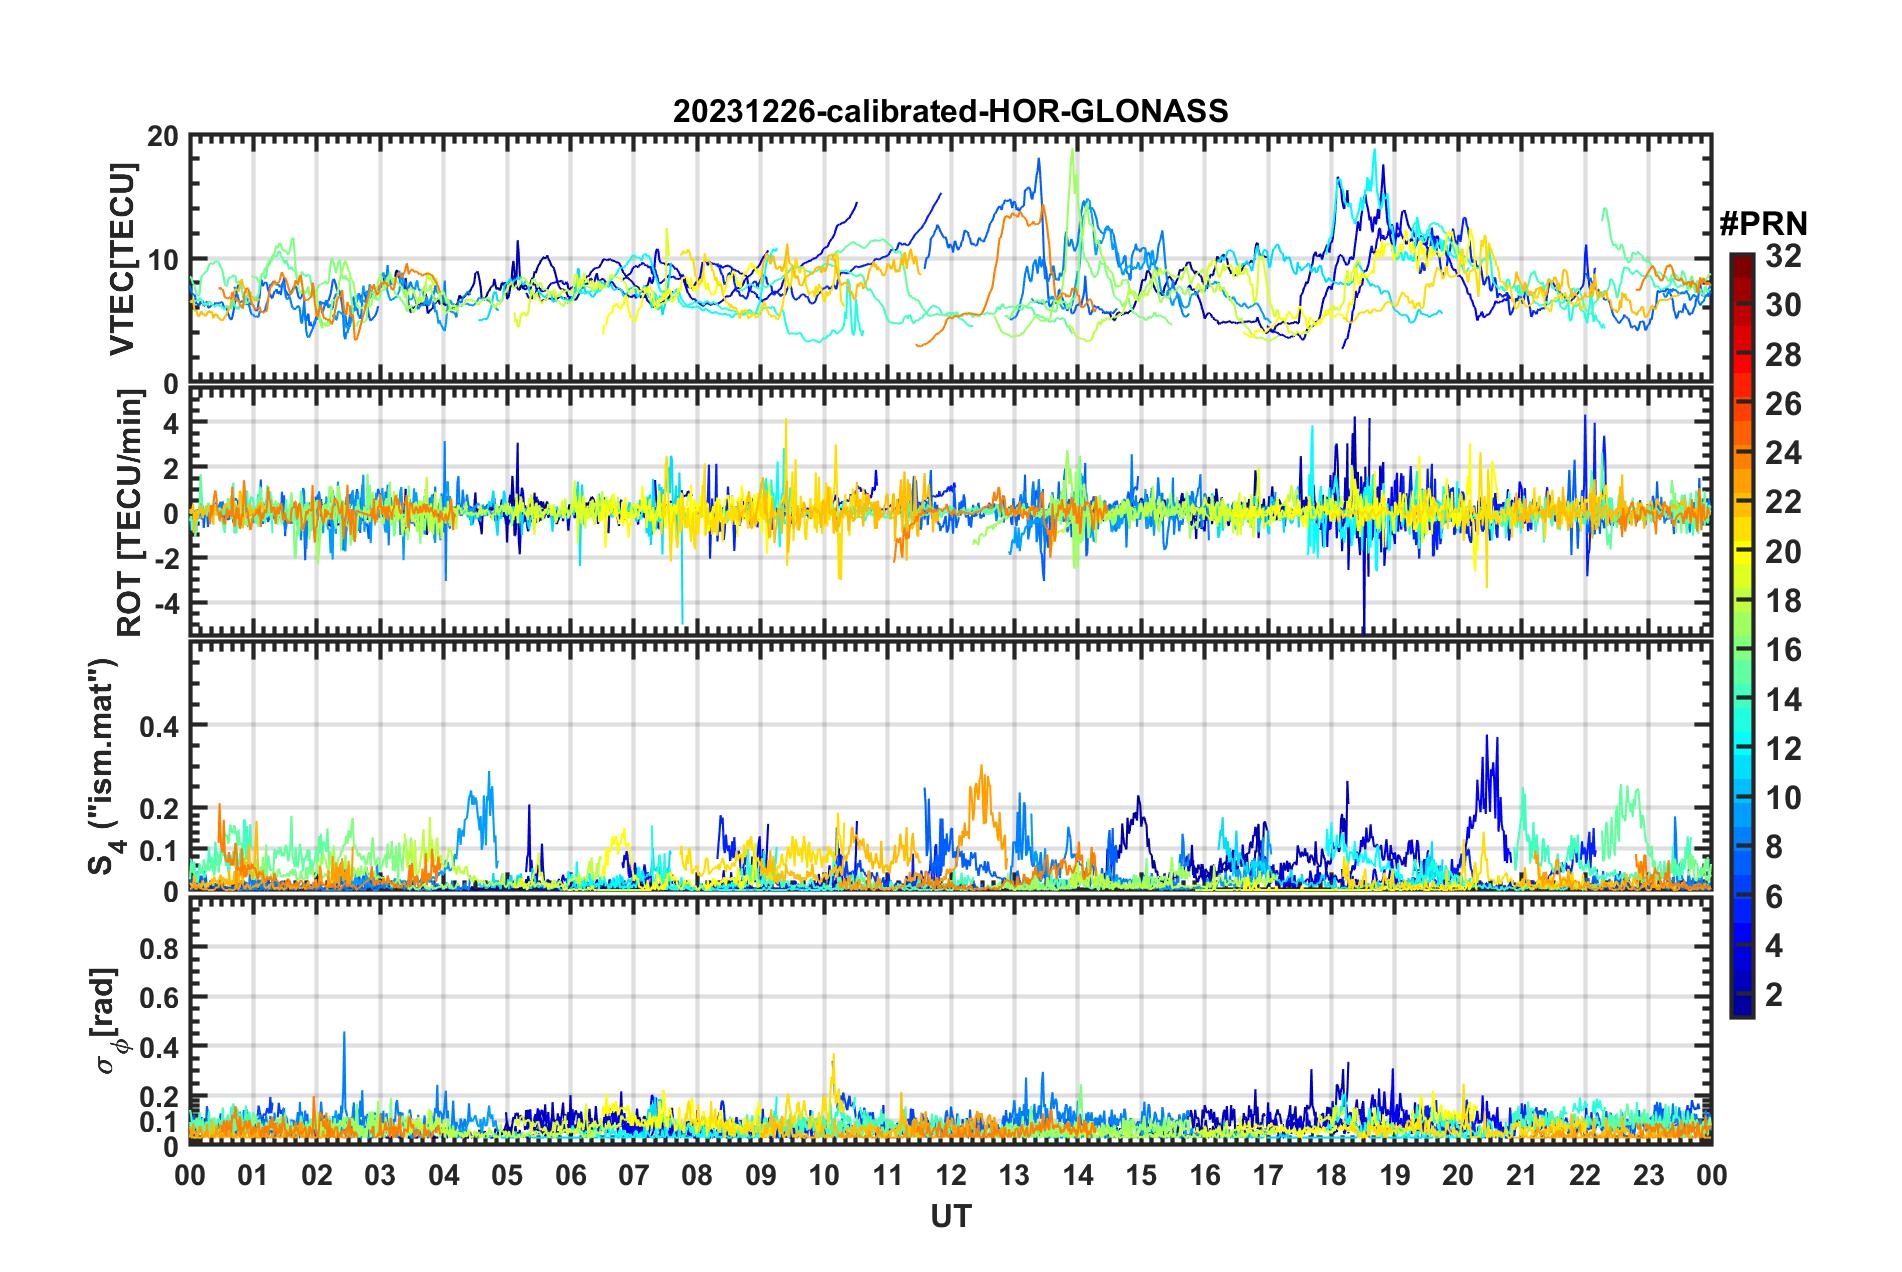Click ROT y-axis tick label -4
Viewport: 1902px width, 1272px height.
167,604
